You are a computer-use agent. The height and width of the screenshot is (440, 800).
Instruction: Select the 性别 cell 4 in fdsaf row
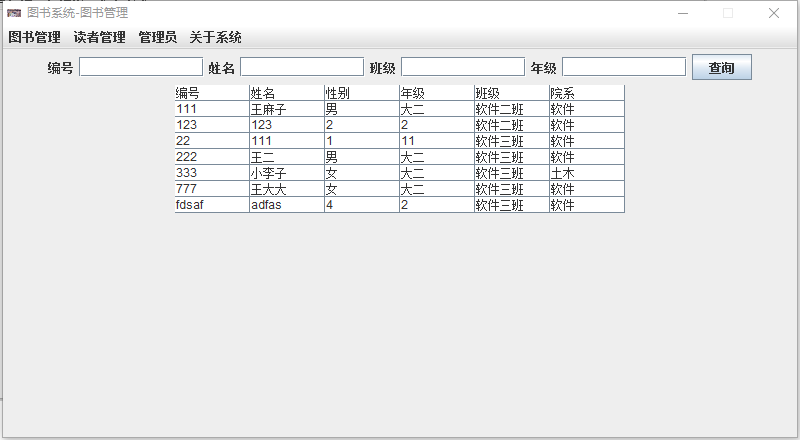[x=362, y=205]
